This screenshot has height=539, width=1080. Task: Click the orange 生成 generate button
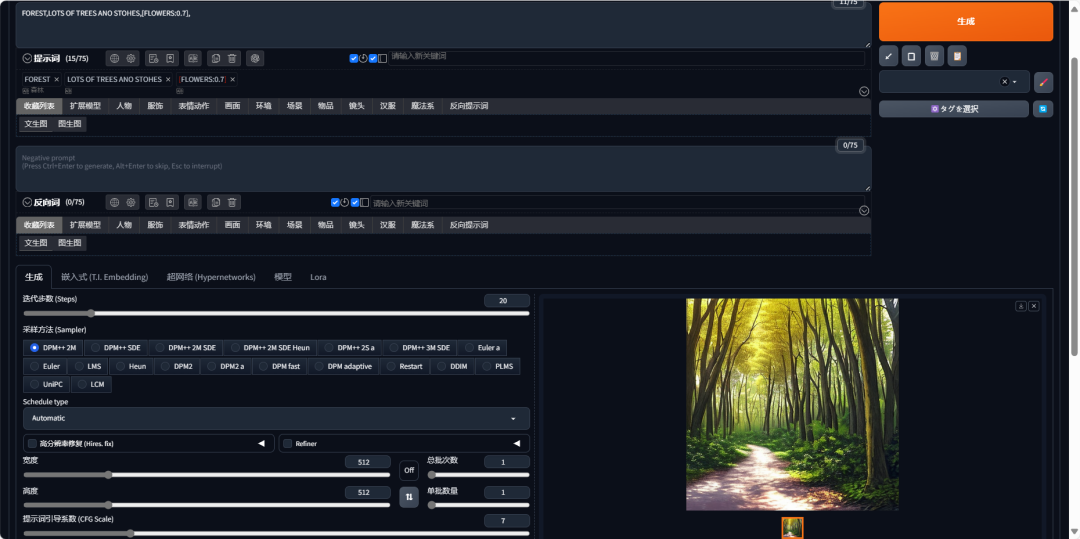966,21
